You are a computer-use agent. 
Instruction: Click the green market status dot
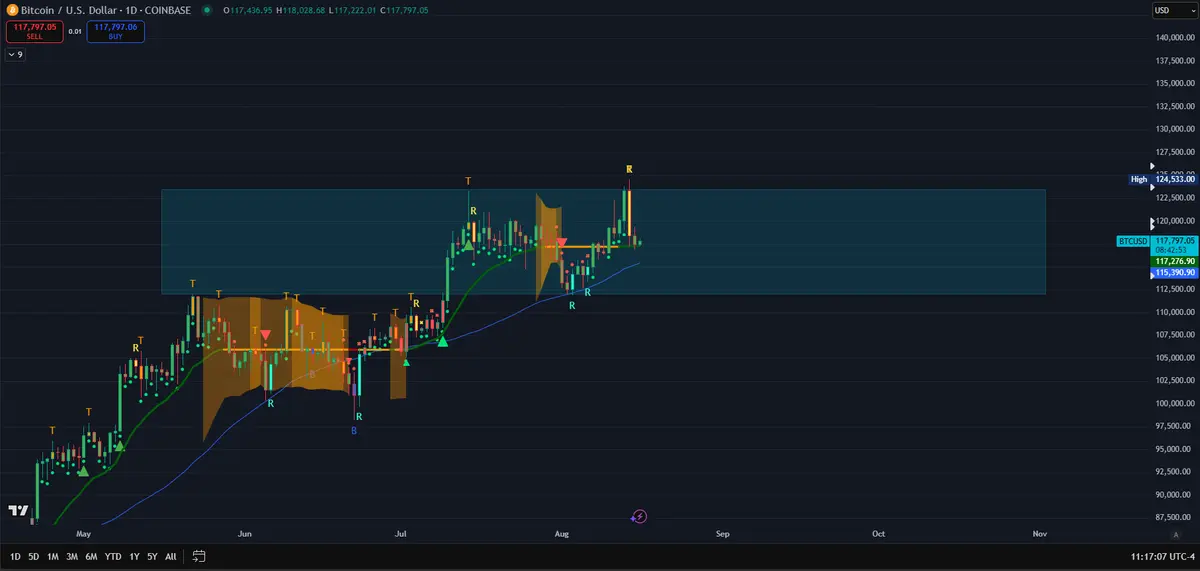coord(207,10)
